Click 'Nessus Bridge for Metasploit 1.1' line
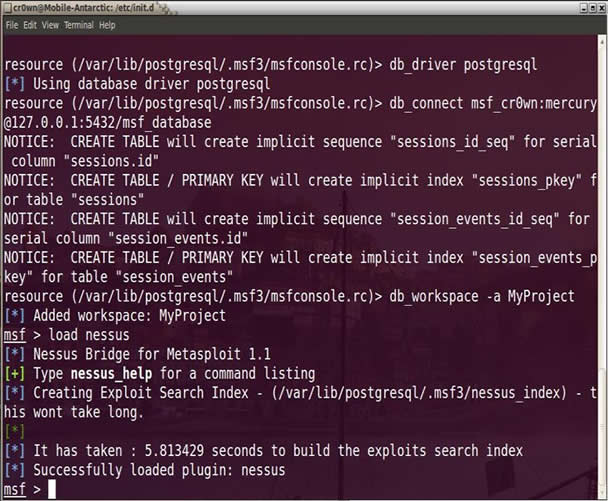The height and width of the screenshot is (501, 608). pyautogui.click(x=152, y=354)
